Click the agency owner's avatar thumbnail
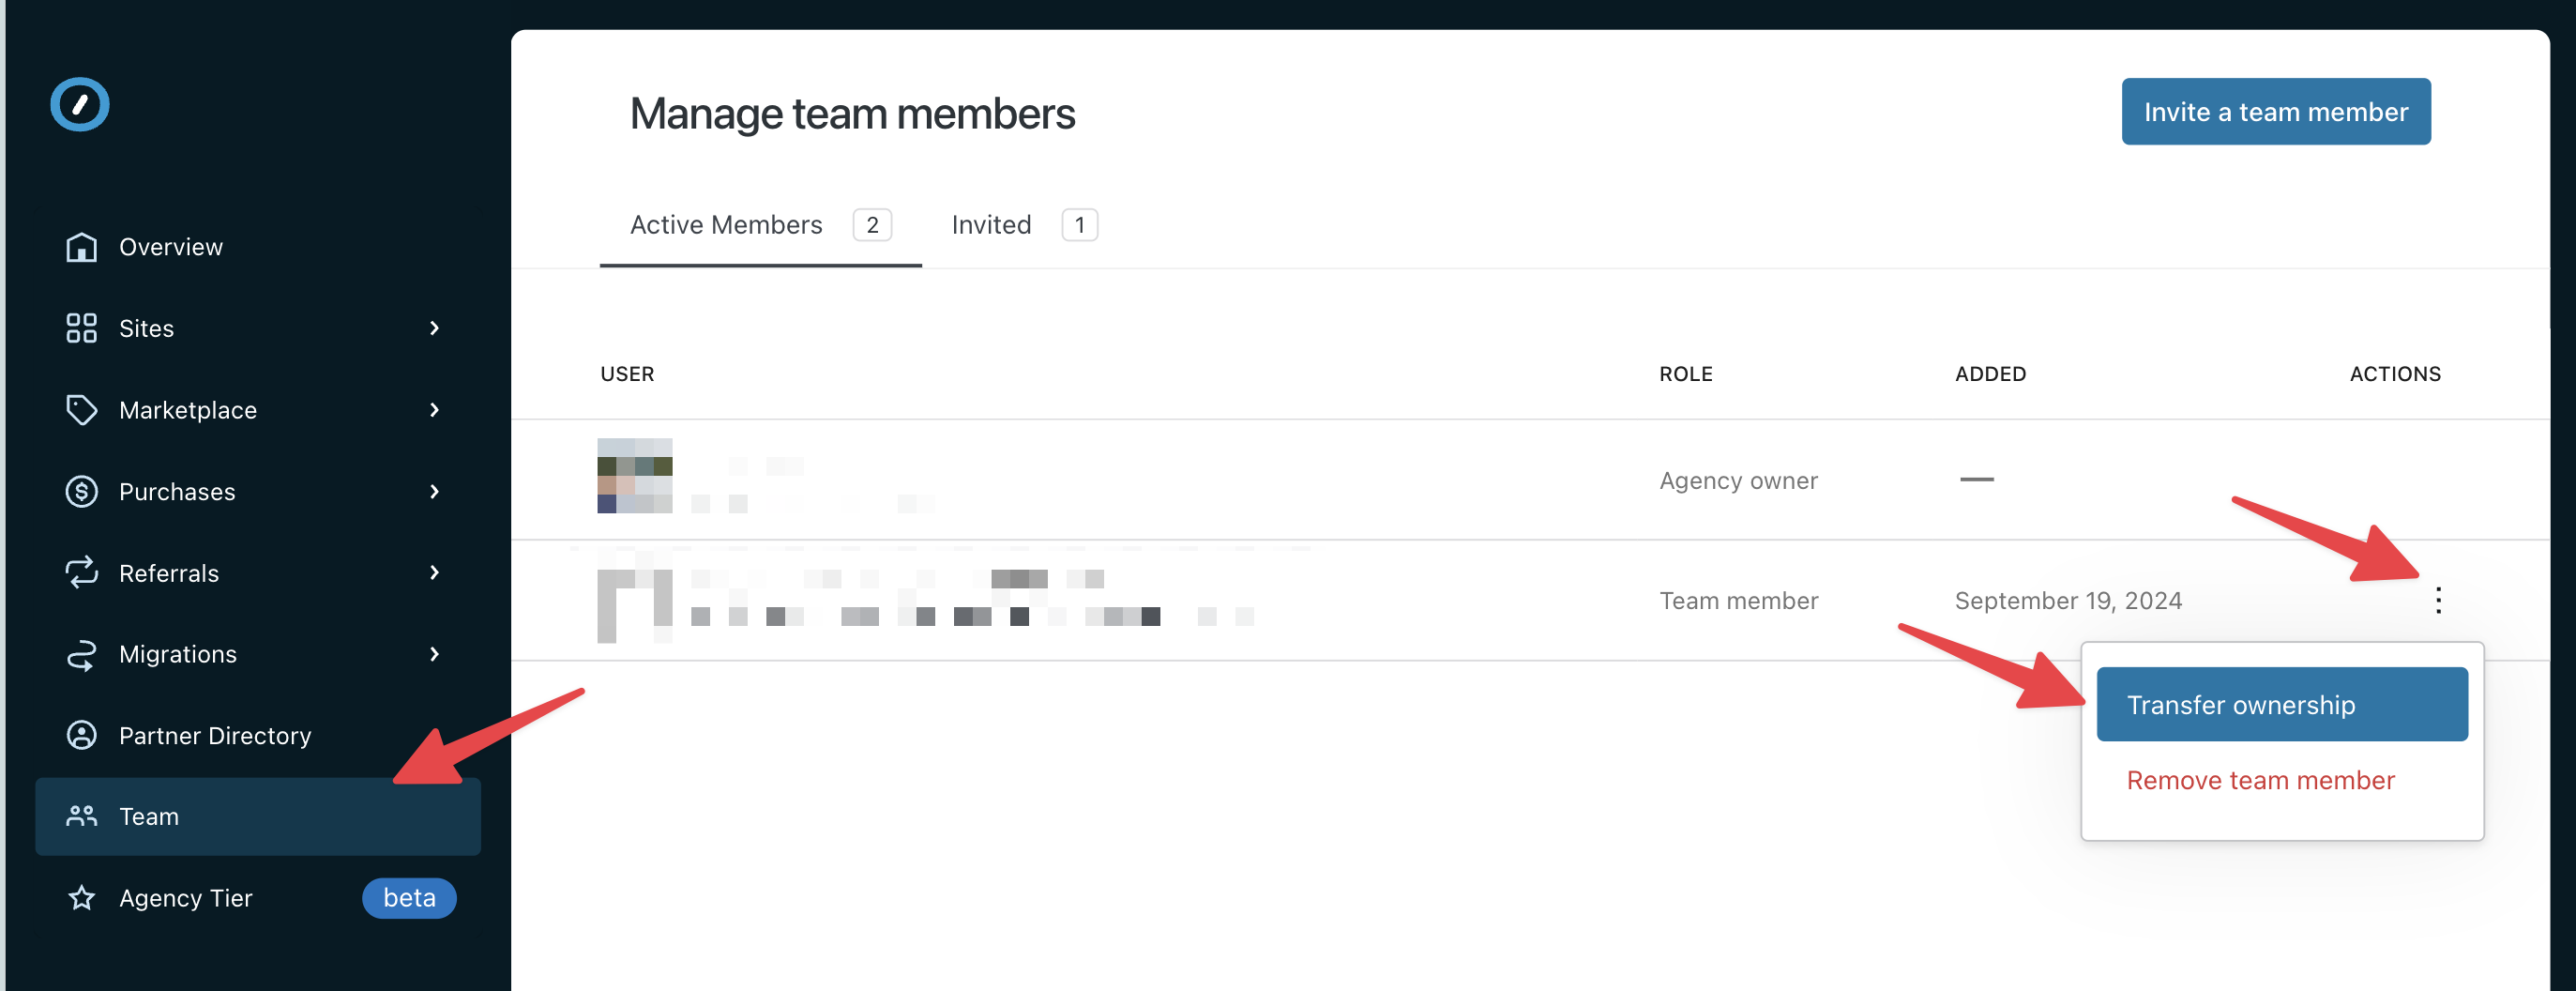The height and width of the screenshot is (991, 2576). [x=635, y=476]
